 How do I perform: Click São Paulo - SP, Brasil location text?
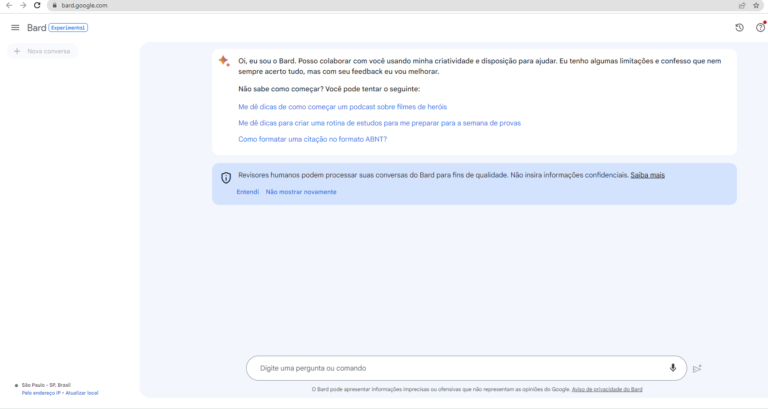[46, 385]
